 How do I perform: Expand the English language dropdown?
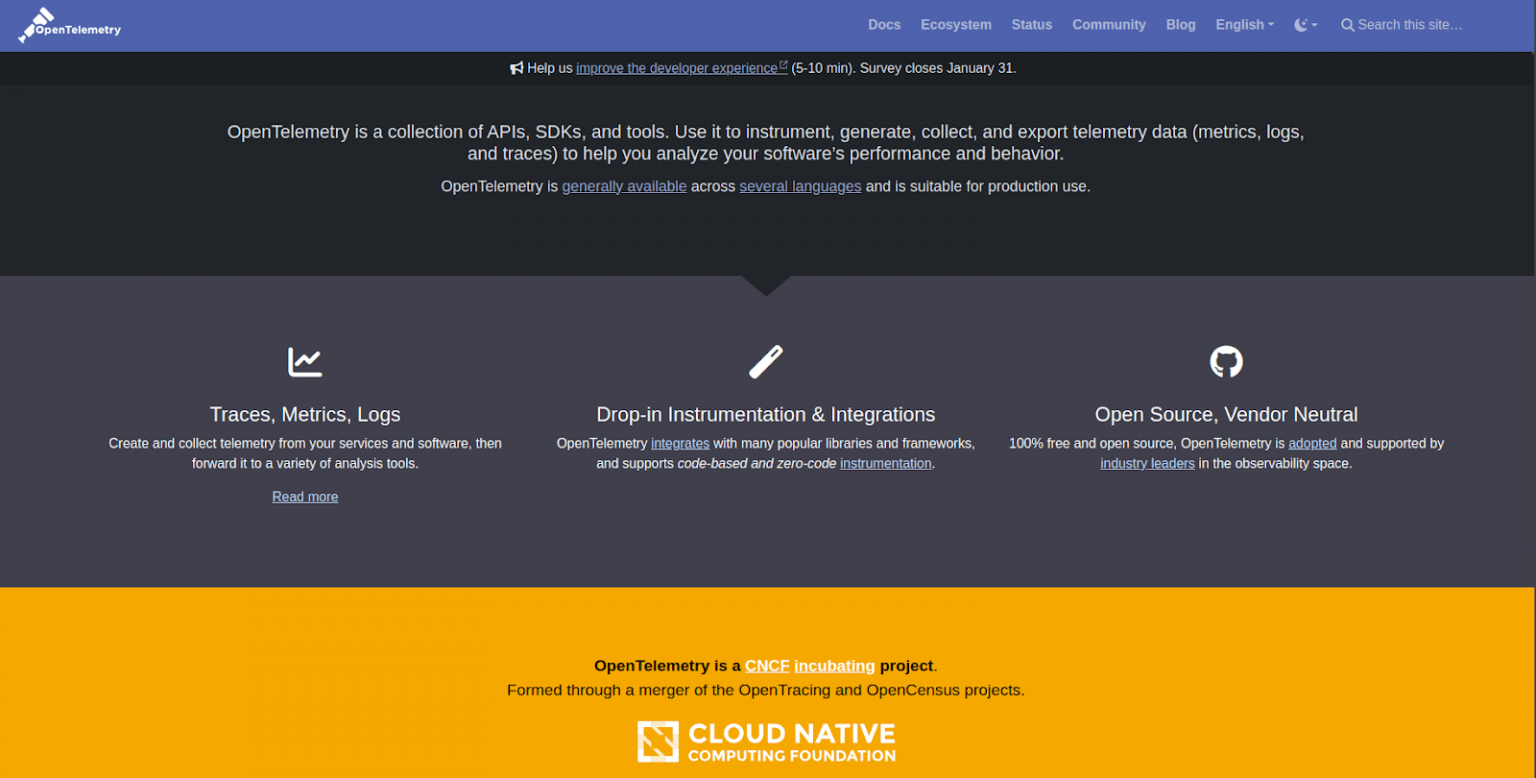coord(1244,25)
